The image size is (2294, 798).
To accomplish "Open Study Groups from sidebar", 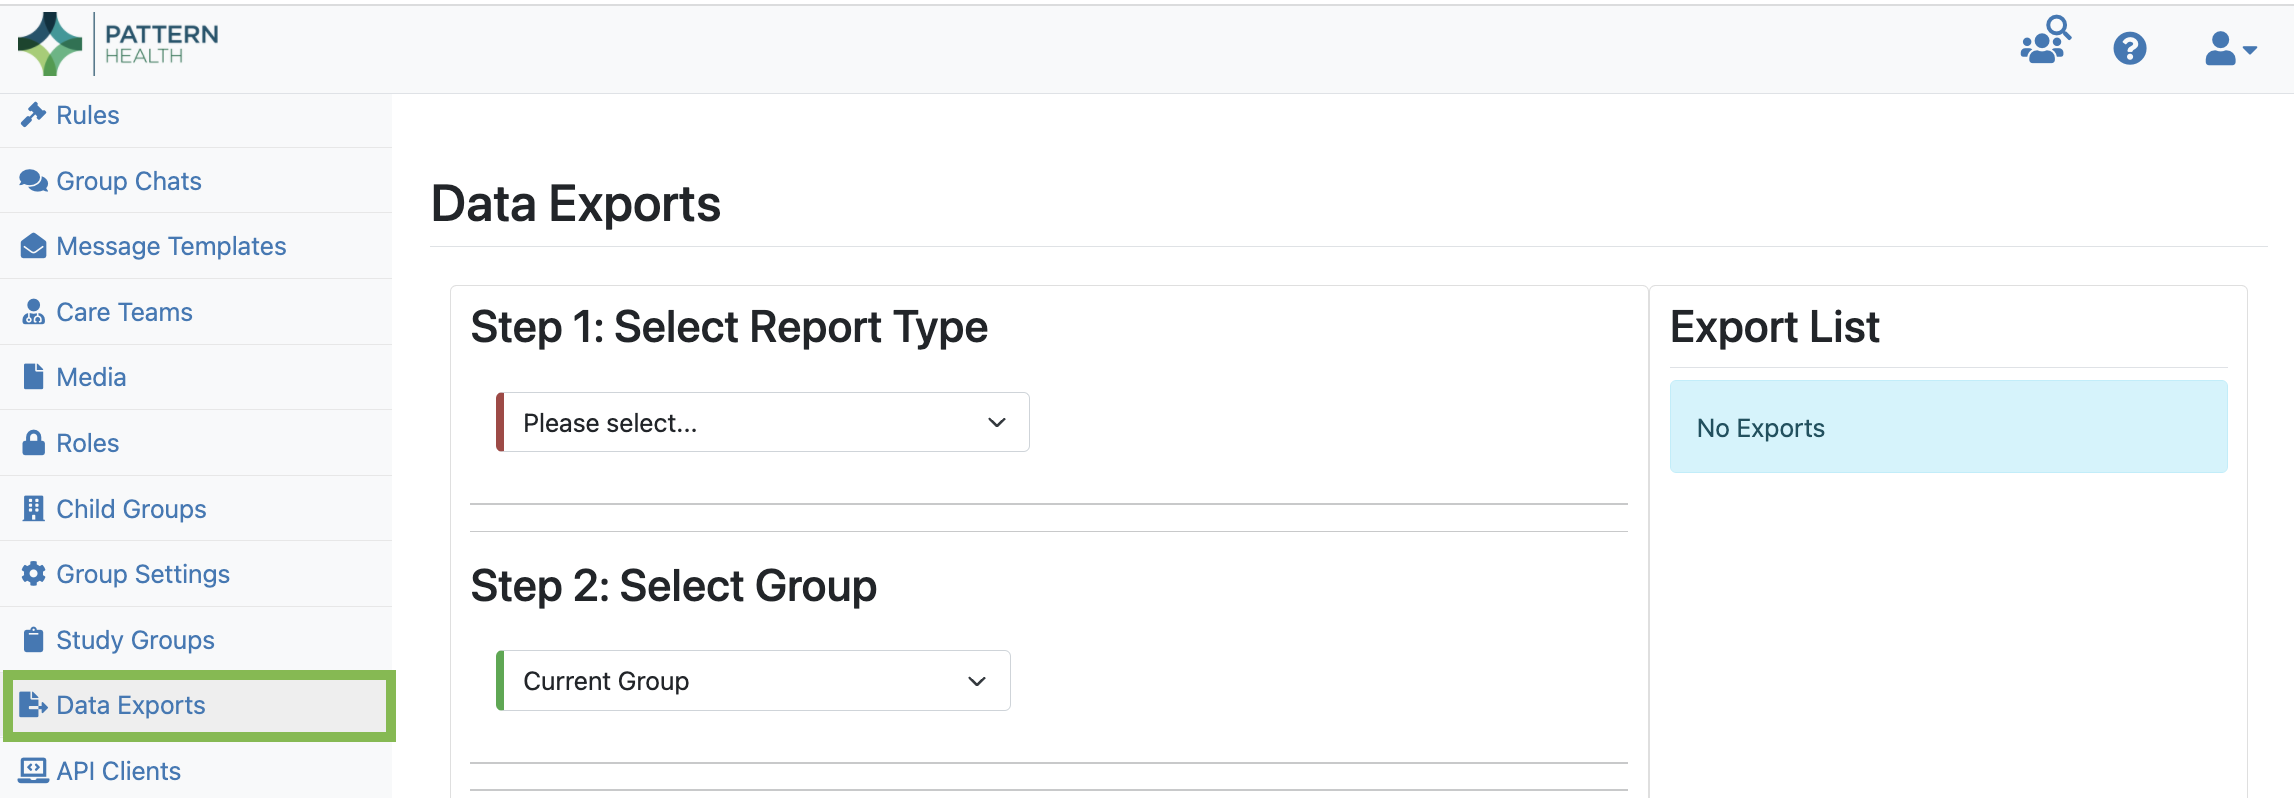I will [x=135, y=640].
